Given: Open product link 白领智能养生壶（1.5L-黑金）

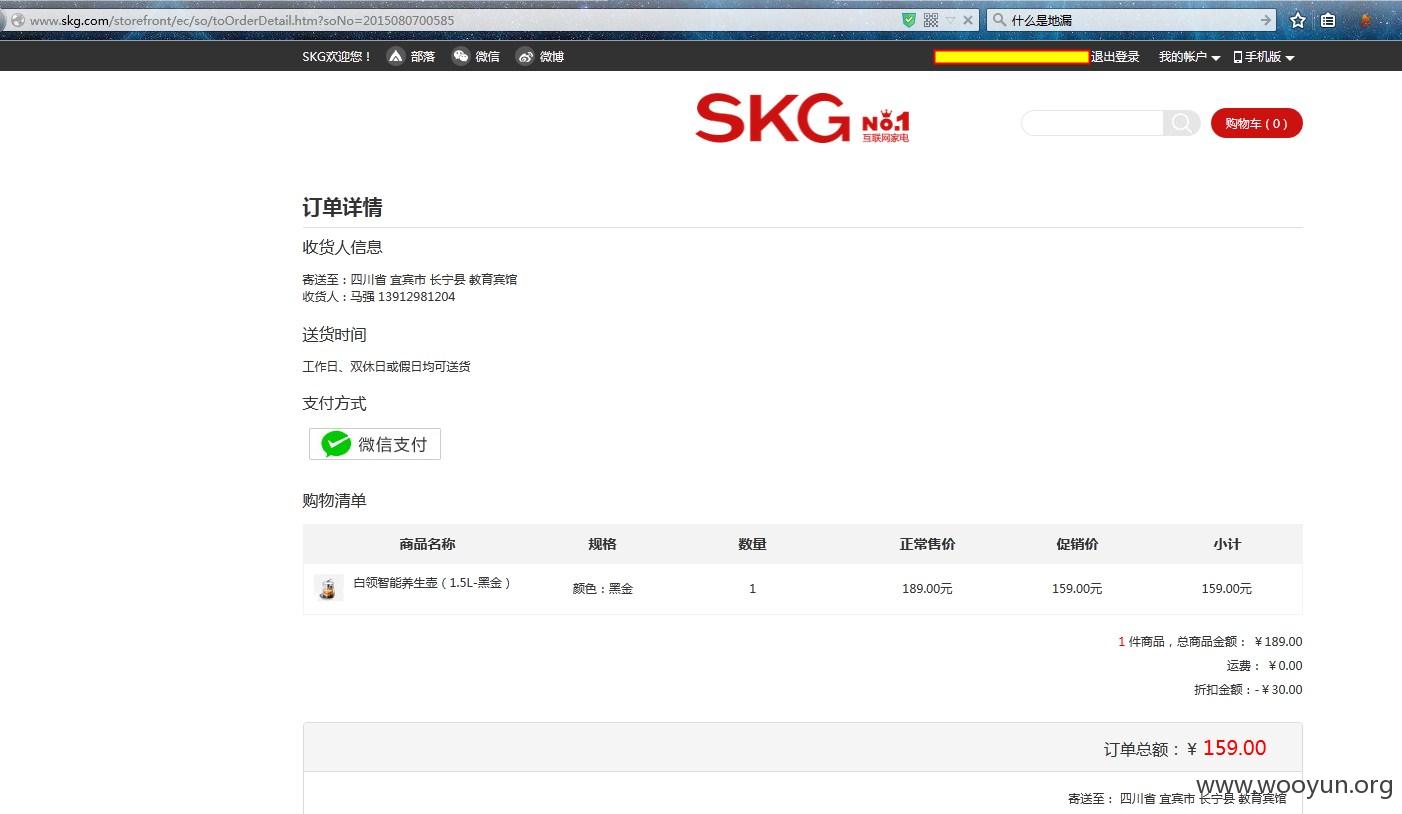Looking at the screenshot, I should click(x=431, y=582).
